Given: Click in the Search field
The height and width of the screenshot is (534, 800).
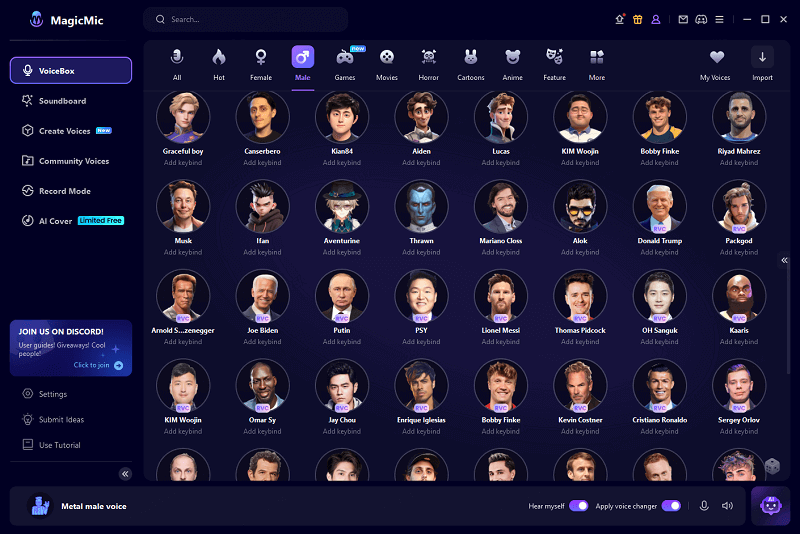Looking at the screenshot, I should 245,19.
